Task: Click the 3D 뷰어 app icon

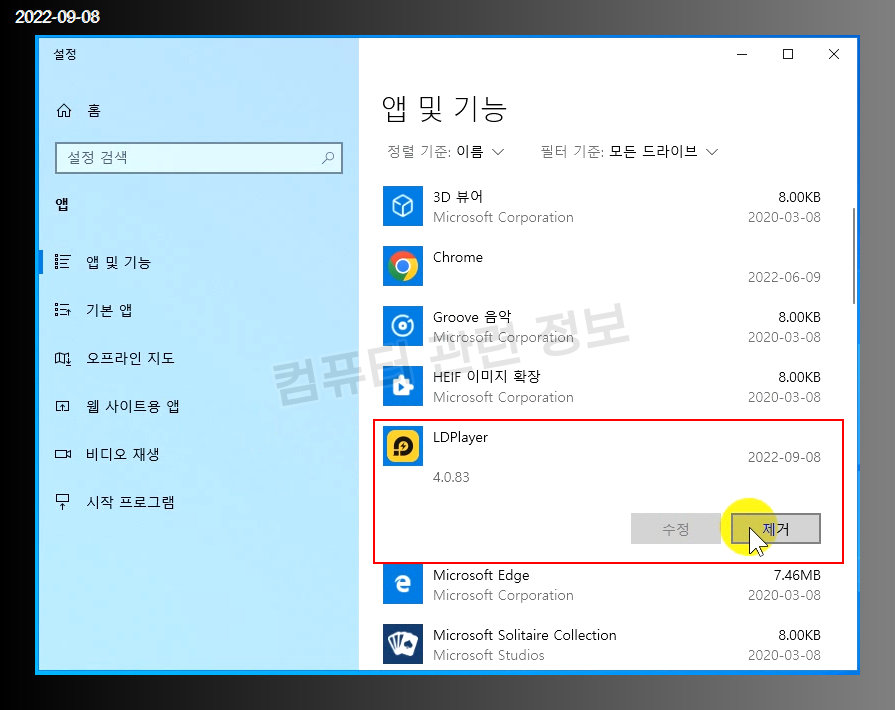Action: click(403, 206)
